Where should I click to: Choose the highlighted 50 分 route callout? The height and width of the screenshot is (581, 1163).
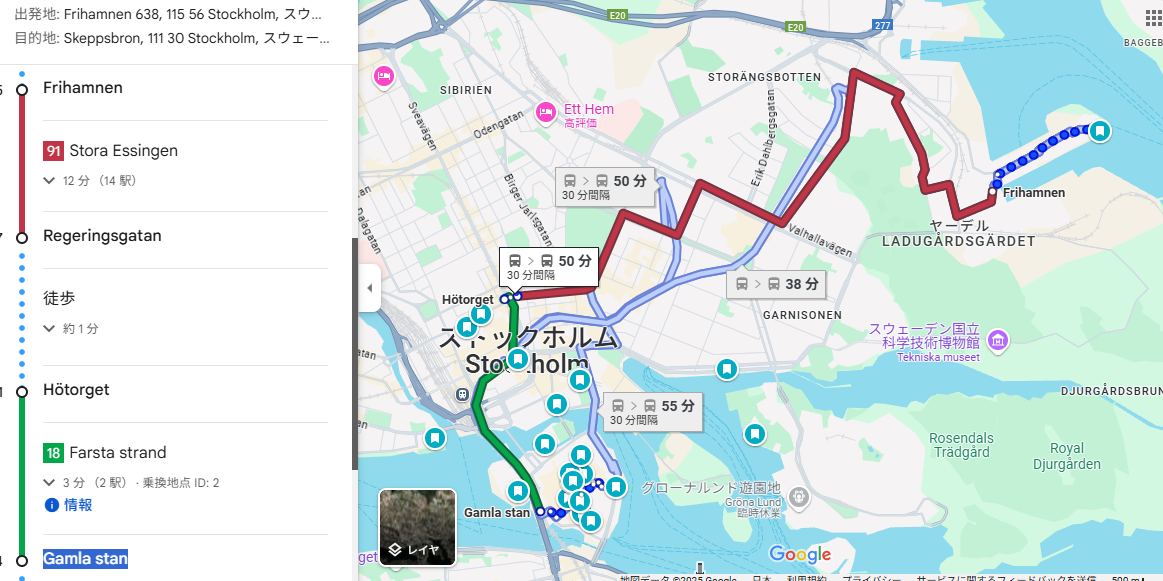[549, 267]
